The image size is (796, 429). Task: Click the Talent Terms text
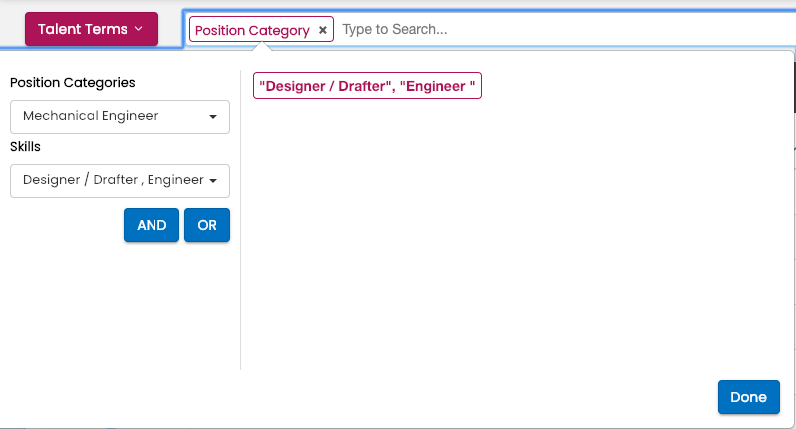tap(83, 29)
